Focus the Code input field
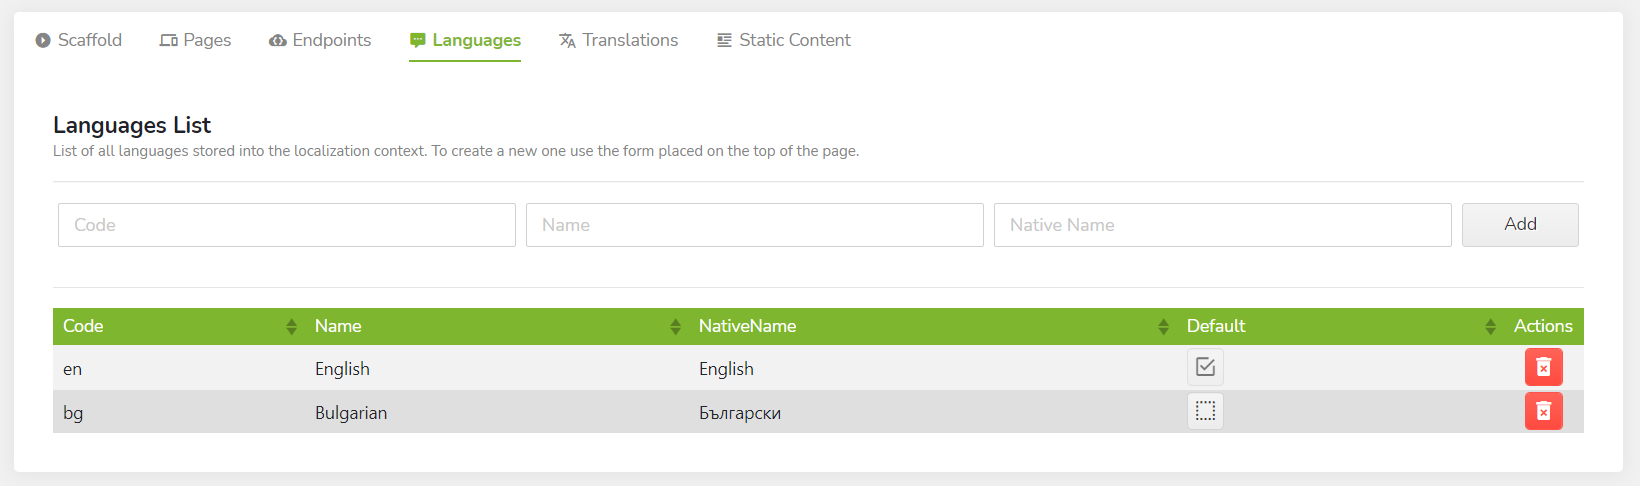The width and height of the screenshot is (1640, 486). coord(287,226)
